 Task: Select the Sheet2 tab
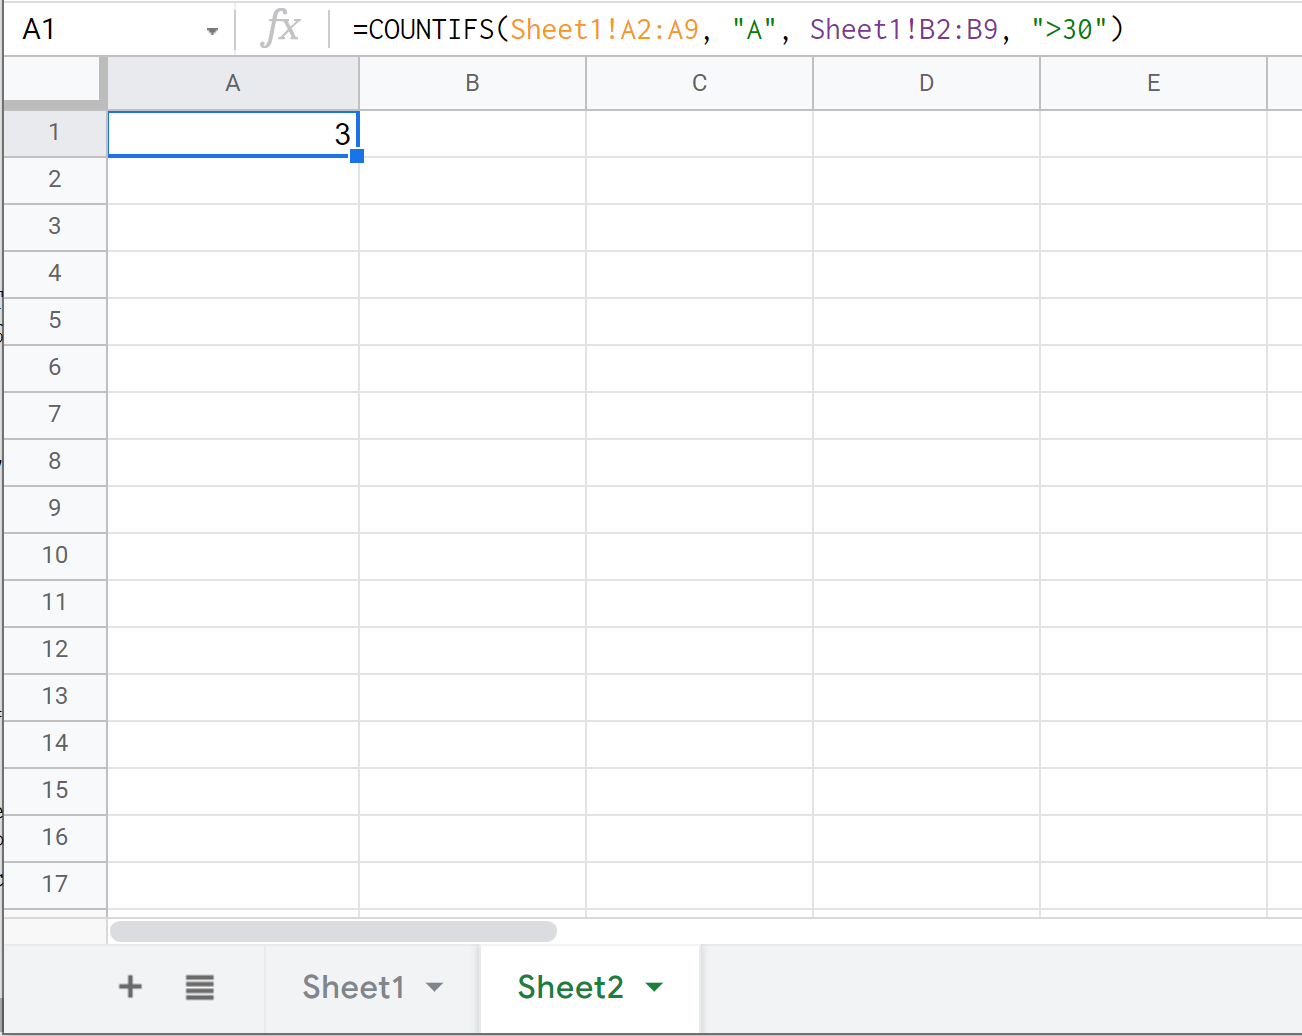click(x=570, y=987)
